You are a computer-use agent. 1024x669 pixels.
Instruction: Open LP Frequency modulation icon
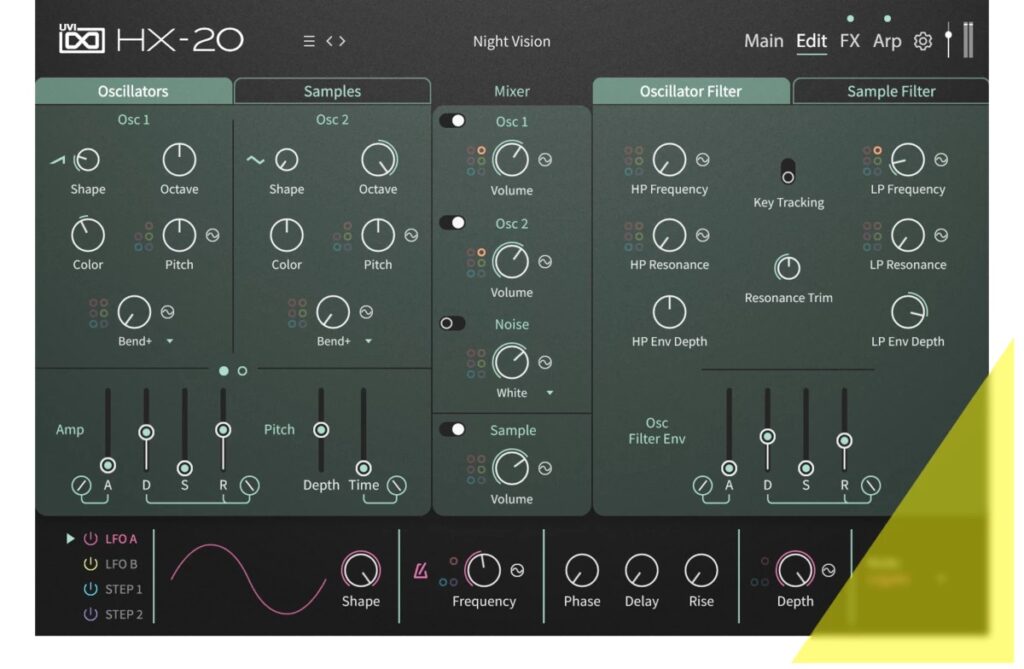[941, 160]
